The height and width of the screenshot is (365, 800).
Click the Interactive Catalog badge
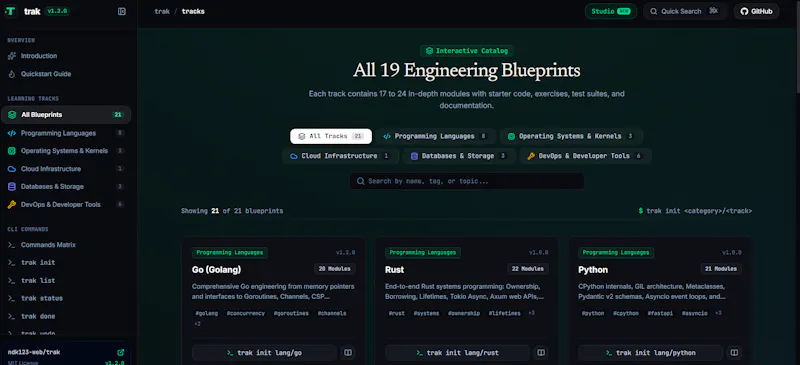467,51
